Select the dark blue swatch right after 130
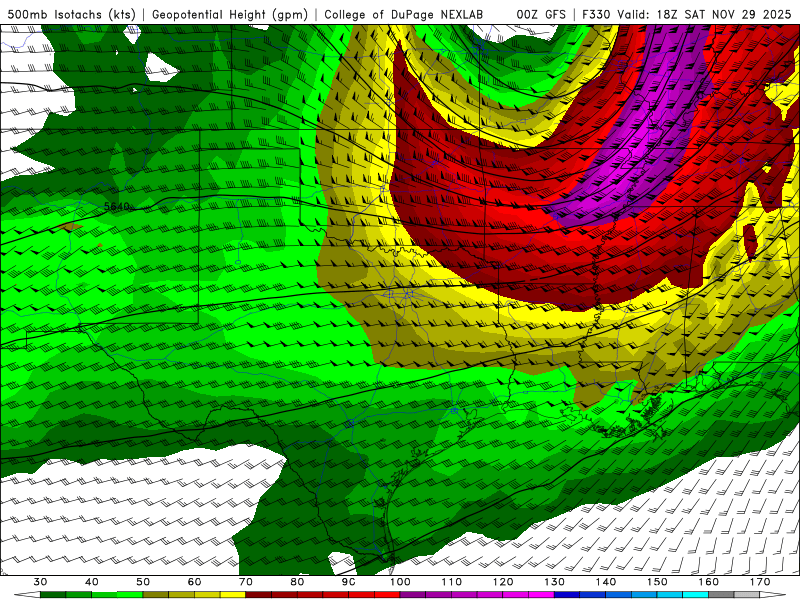The image size is (800, 600). click(x=567, y=595)
